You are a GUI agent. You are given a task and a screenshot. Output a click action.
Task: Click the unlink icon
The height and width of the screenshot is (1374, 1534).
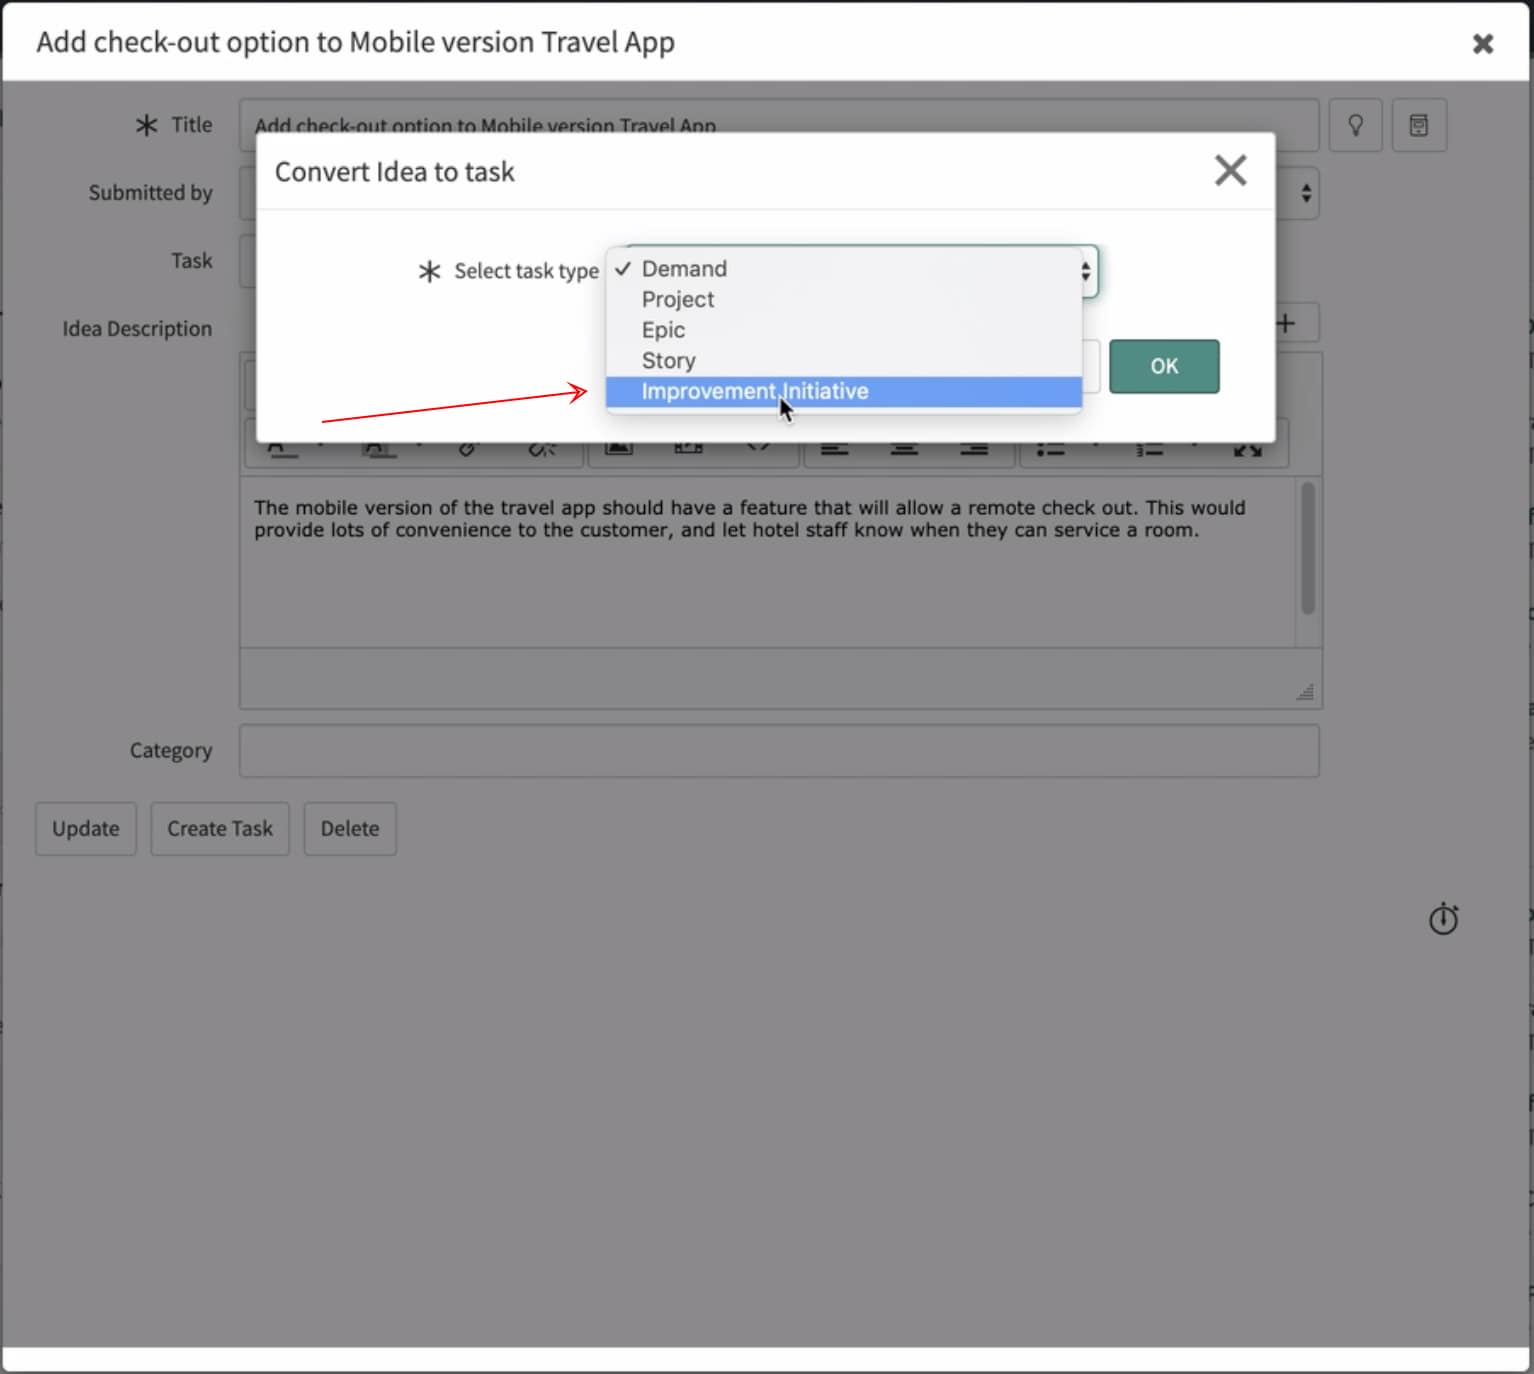pos(540,447)
